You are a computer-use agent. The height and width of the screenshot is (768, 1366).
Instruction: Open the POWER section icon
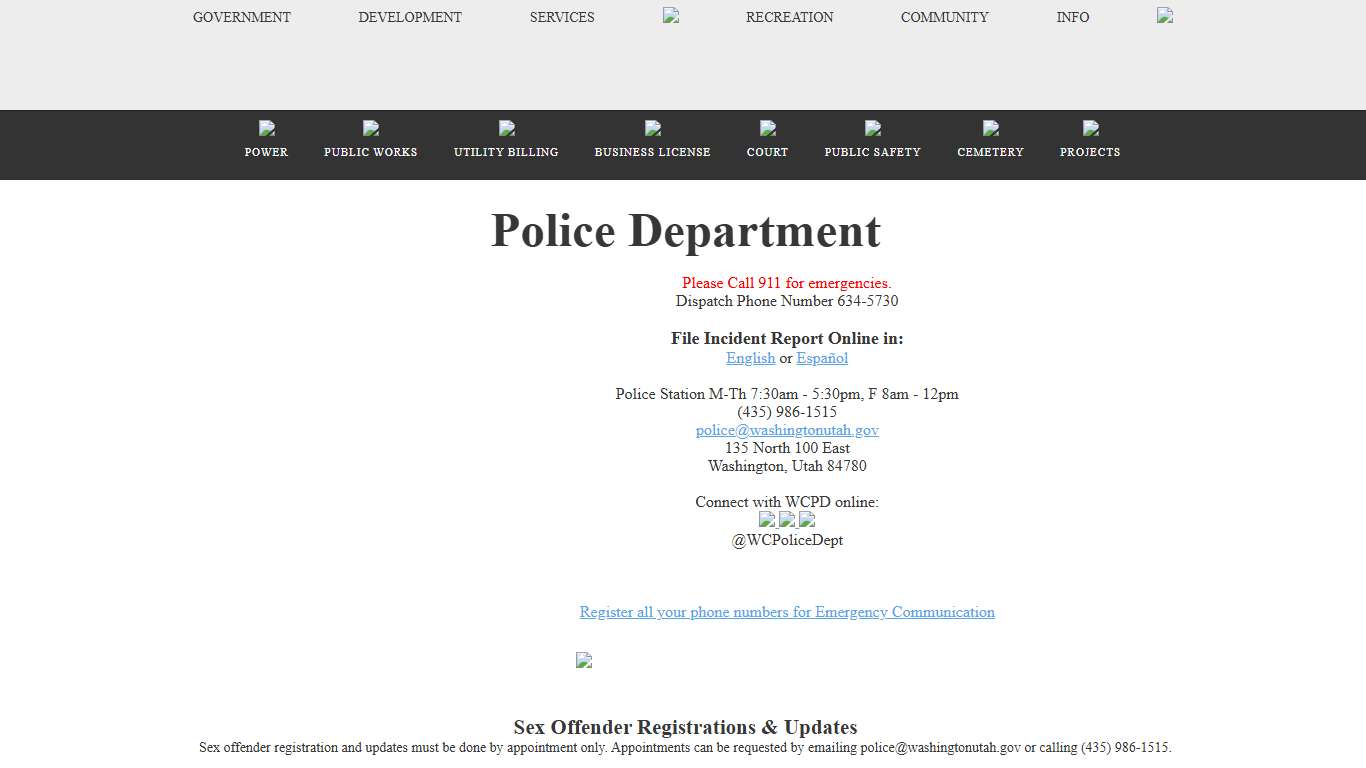coord(266,128)
